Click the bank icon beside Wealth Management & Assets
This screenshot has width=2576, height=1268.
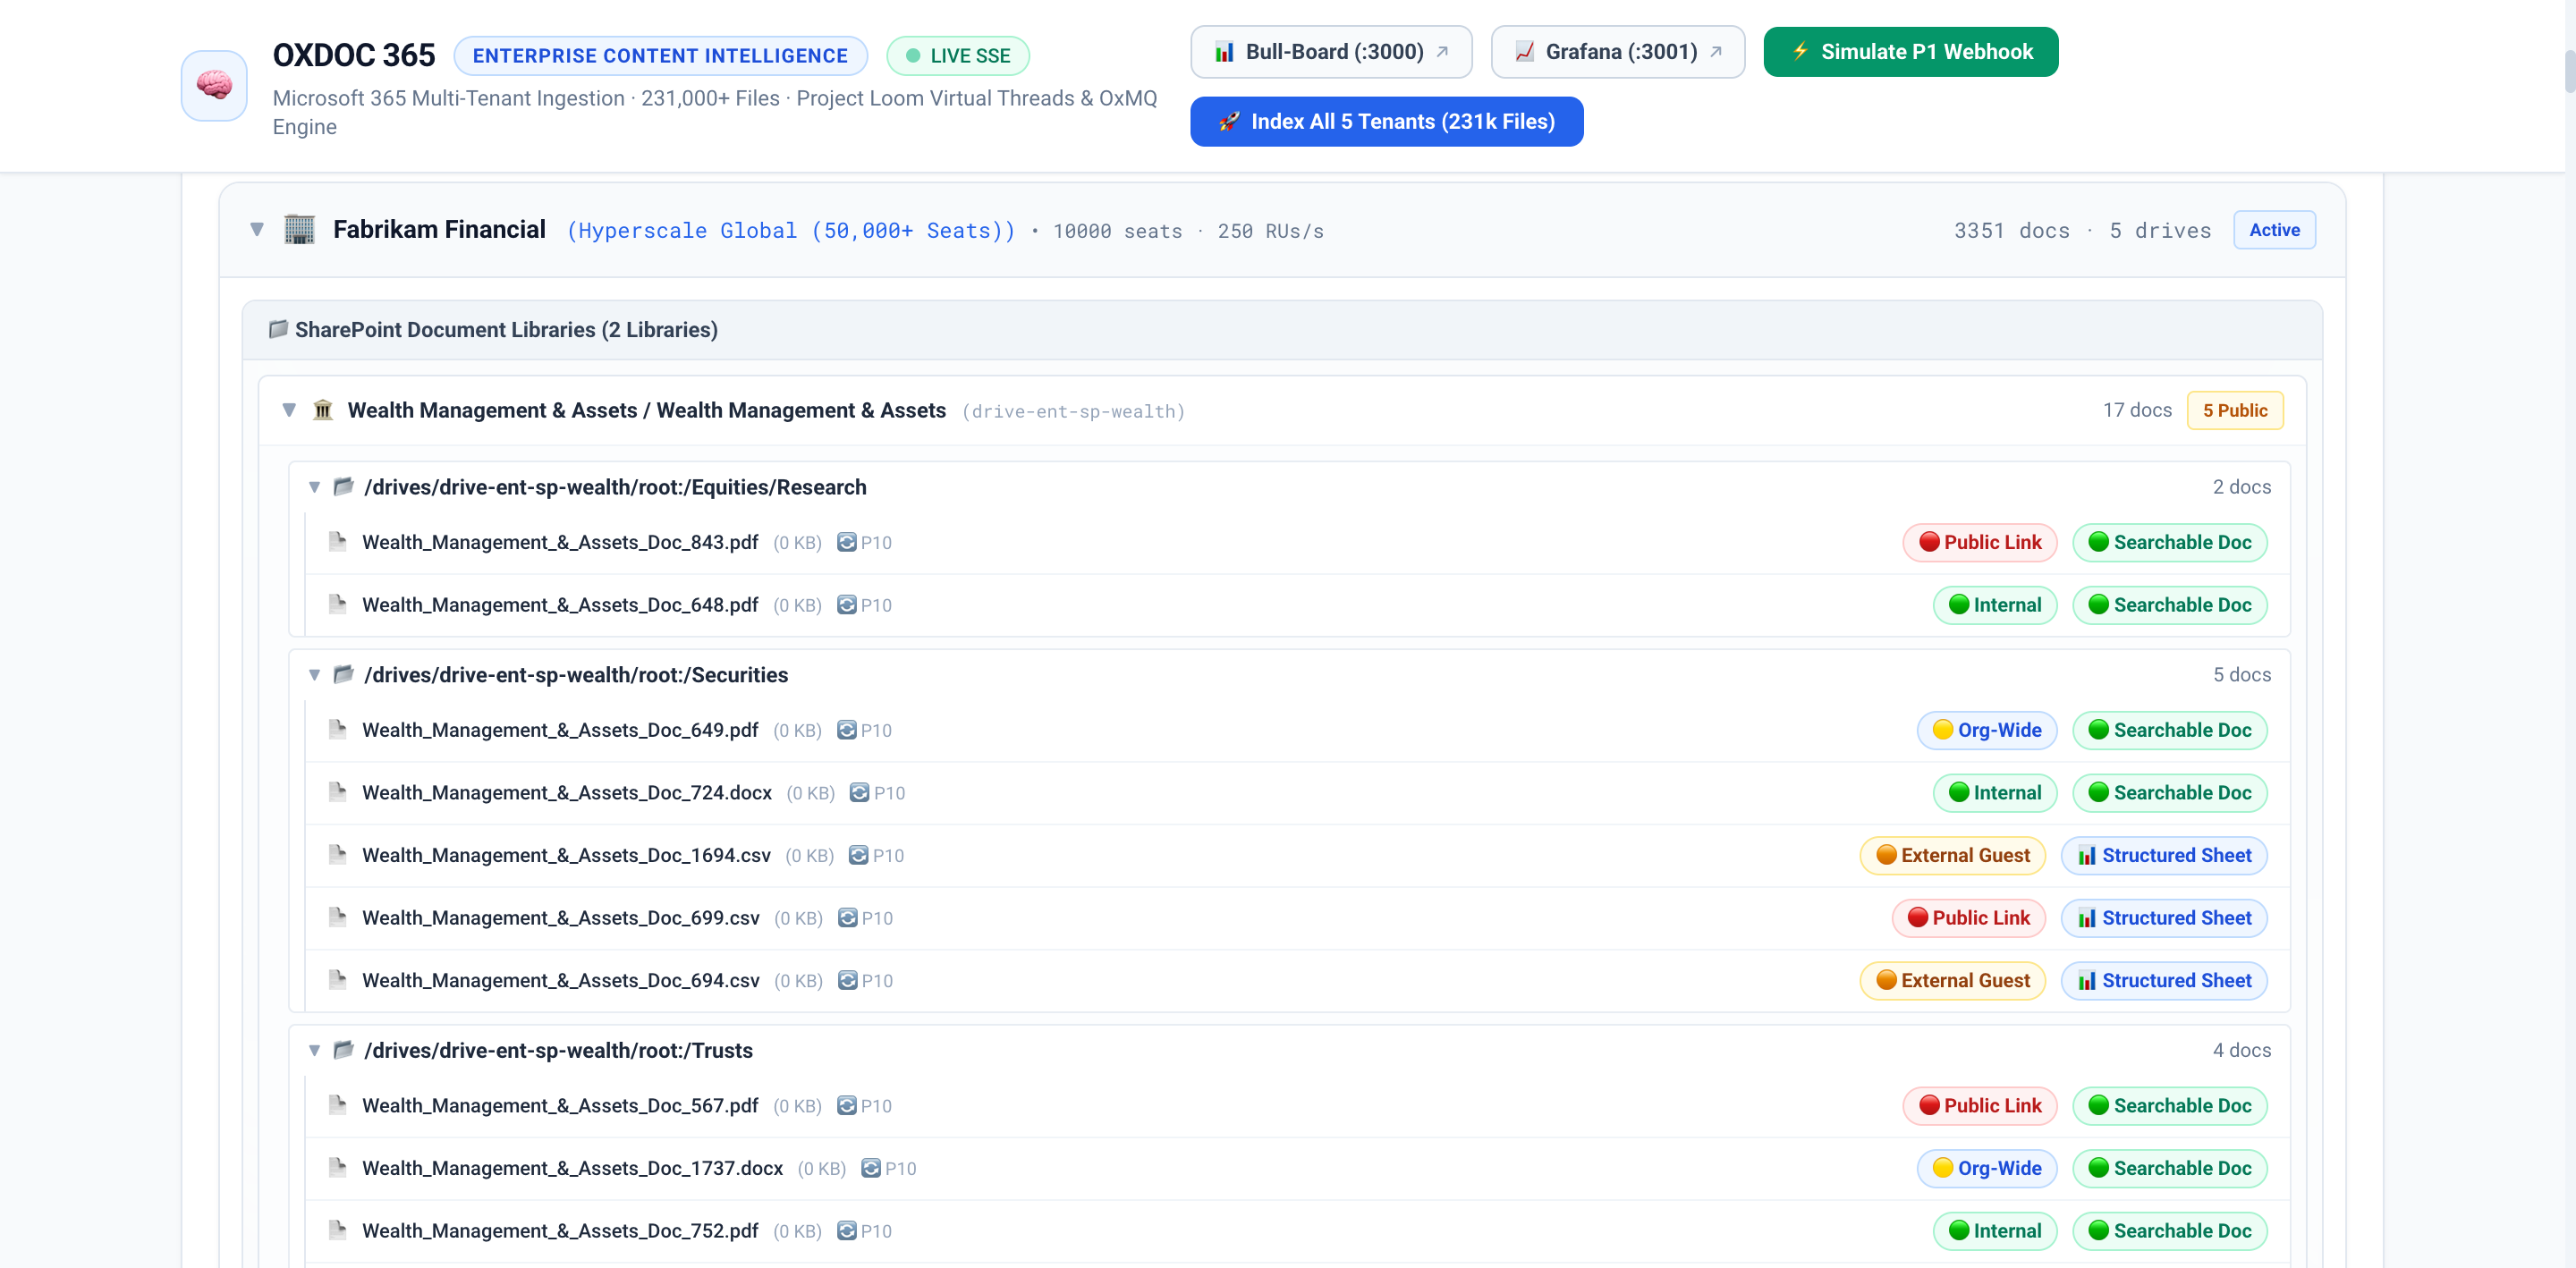322,410
